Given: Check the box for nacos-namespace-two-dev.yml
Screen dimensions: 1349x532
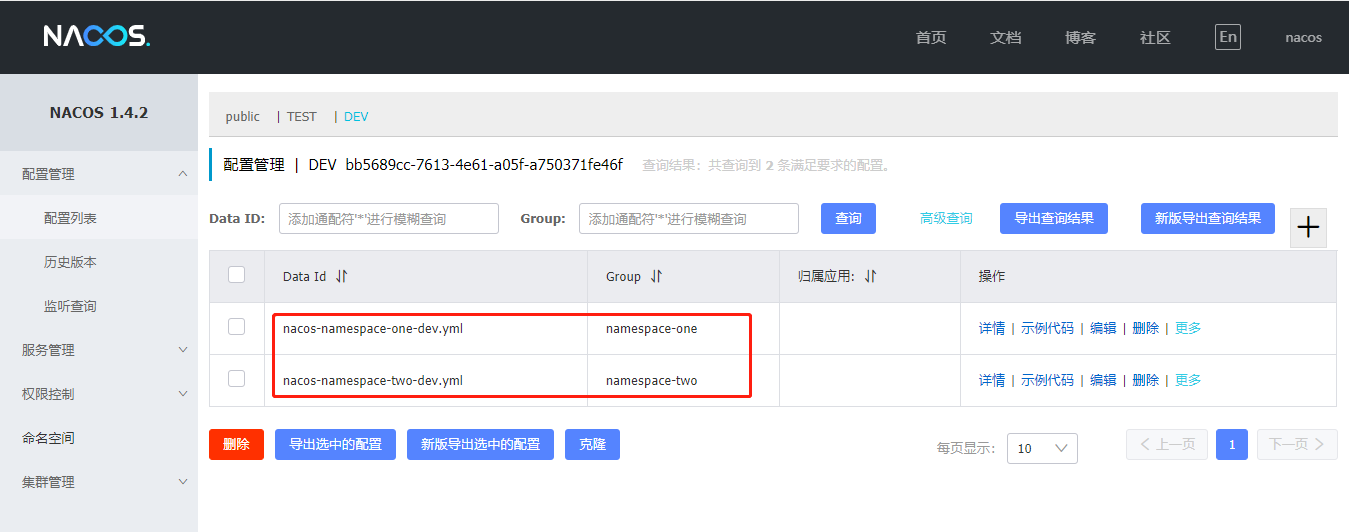Looking at the screenshot, I should click(237, 379).
